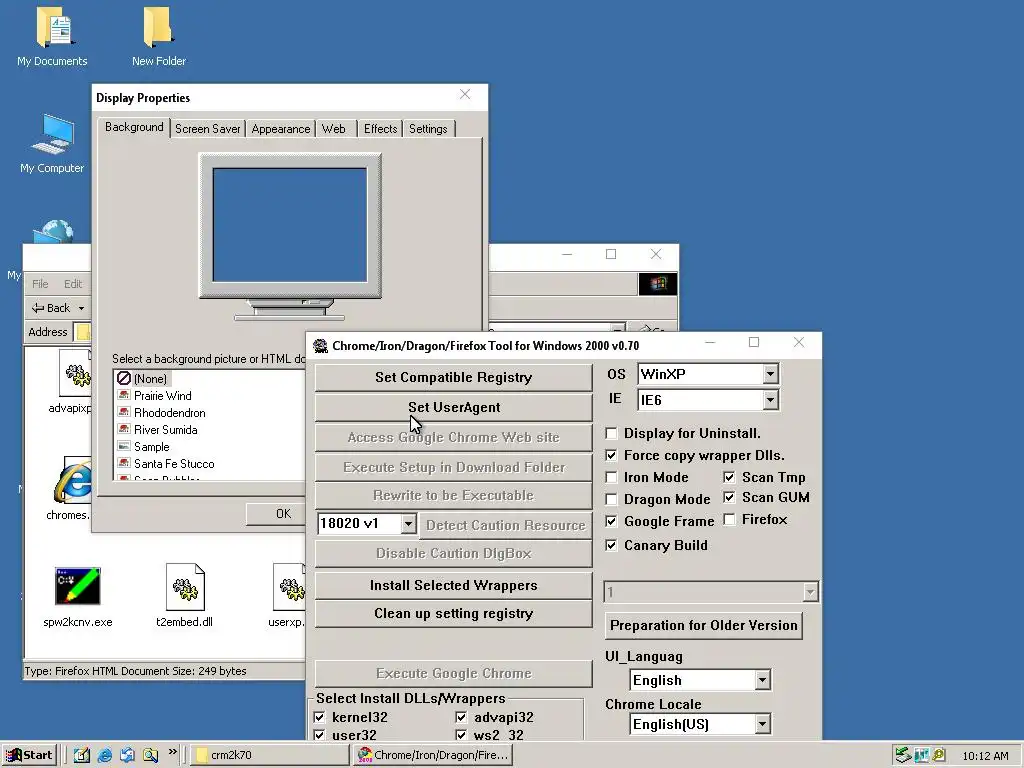Open the IE version IE6 dropdown
The image size is (1024, 768).
click(x=771, y=400)
